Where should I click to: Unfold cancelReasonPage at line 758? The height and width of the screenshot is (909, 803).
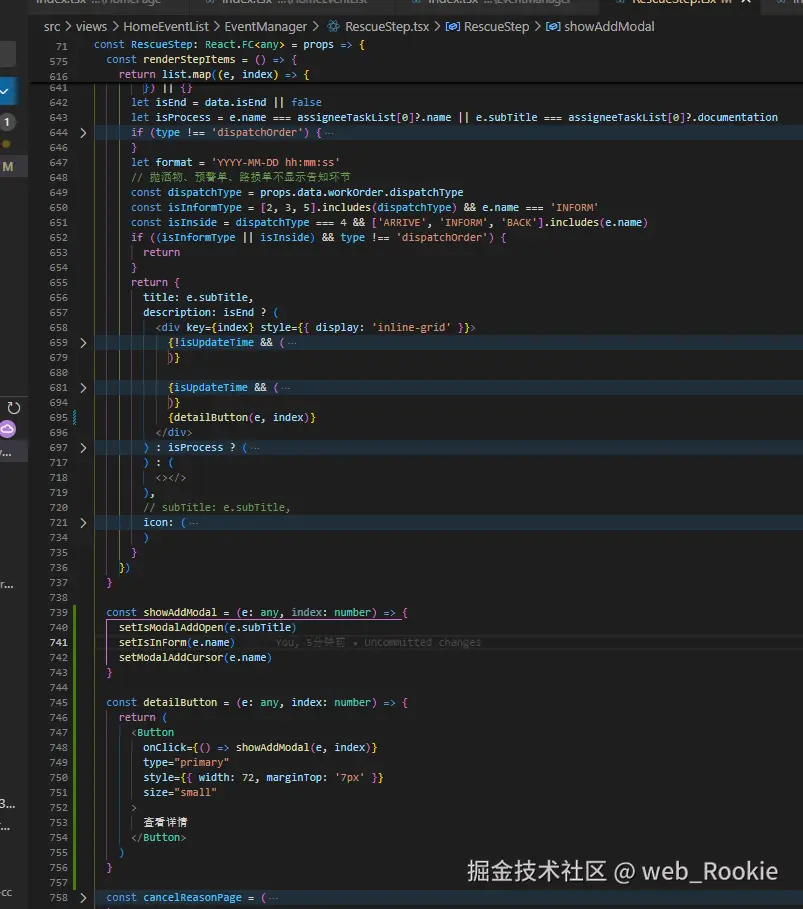pyautogui.click(x=83, y=897)
